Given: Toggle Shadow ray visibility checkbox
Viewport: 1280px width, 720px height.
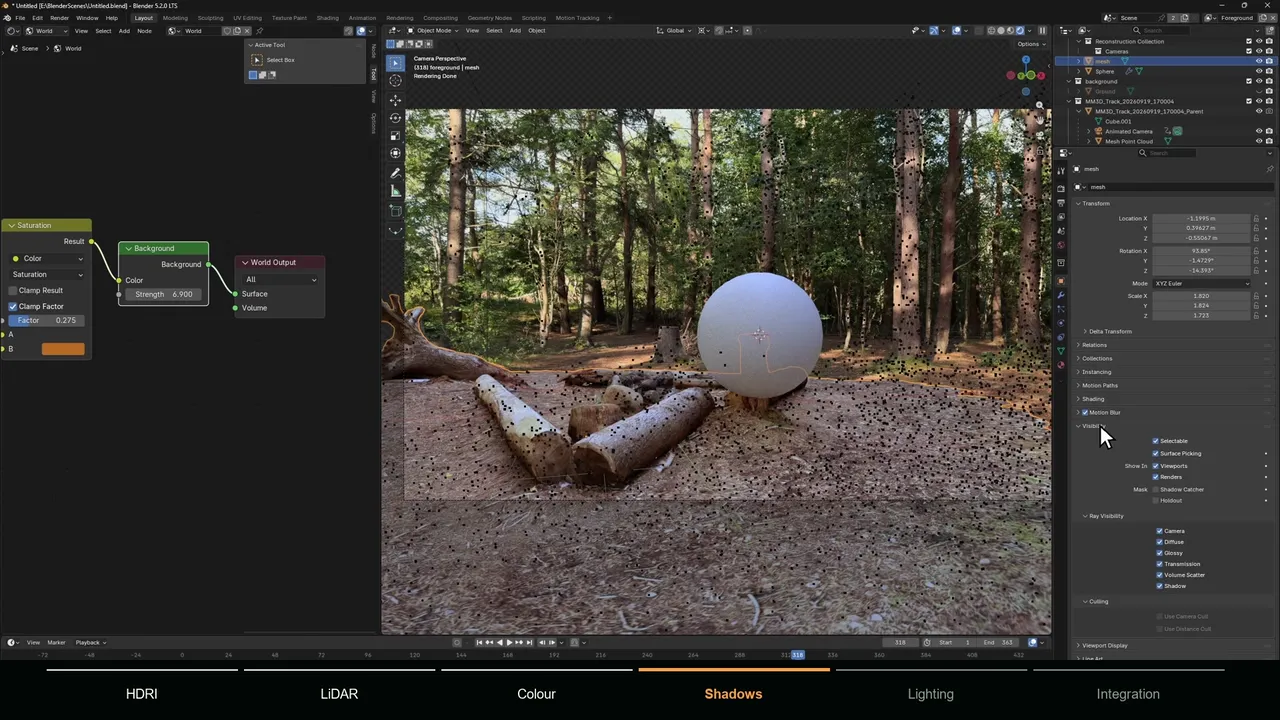Looking at the screenshot, I should [1160, 586].
